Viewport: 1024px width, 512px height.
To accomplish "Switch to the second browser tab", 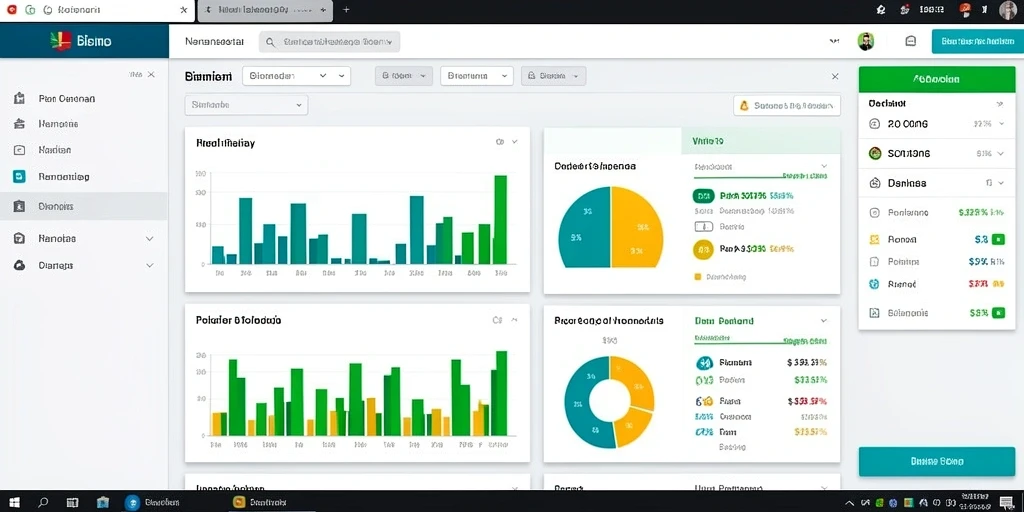I will (264, 10).
